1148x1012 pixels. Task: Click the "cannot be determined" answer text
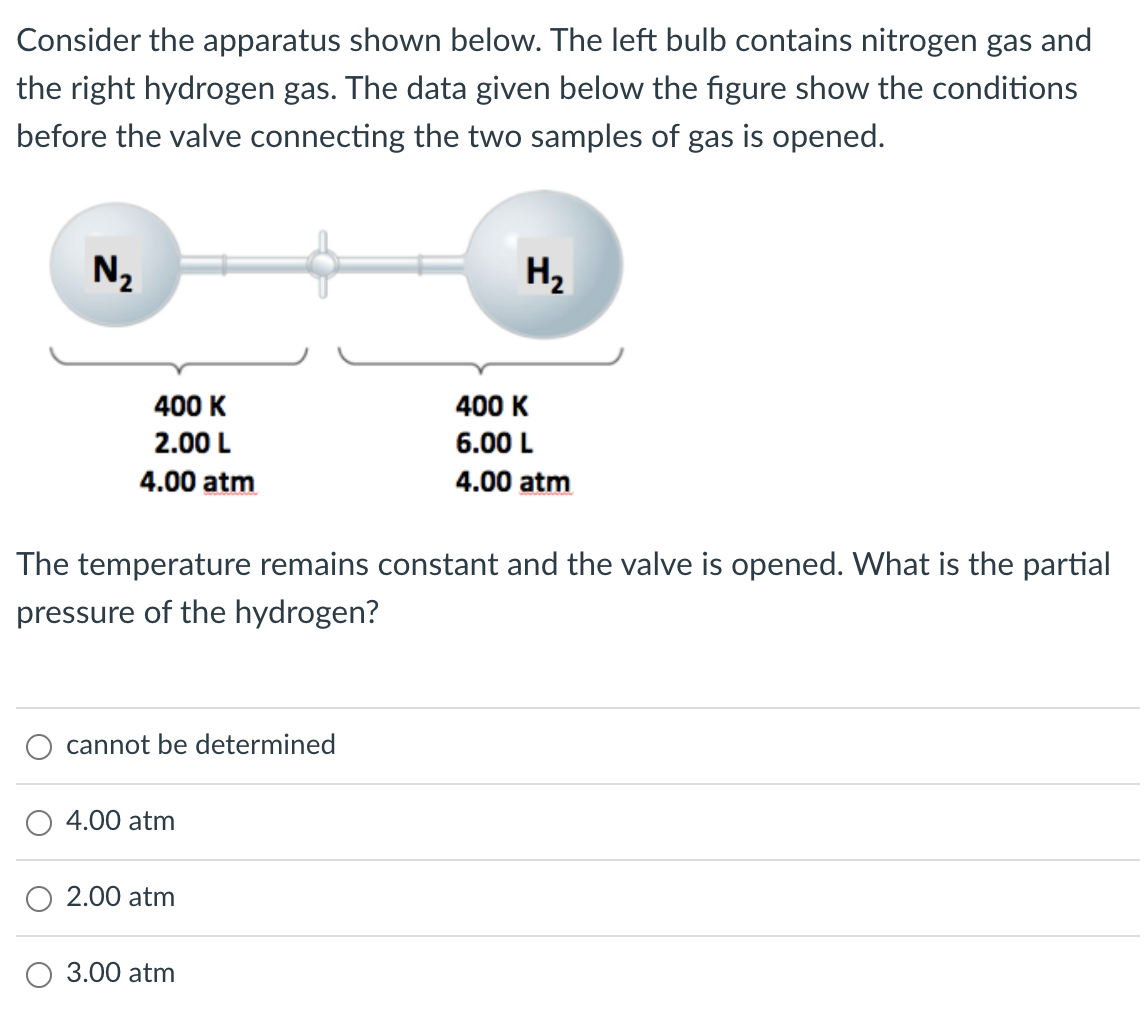coord(201,745)
